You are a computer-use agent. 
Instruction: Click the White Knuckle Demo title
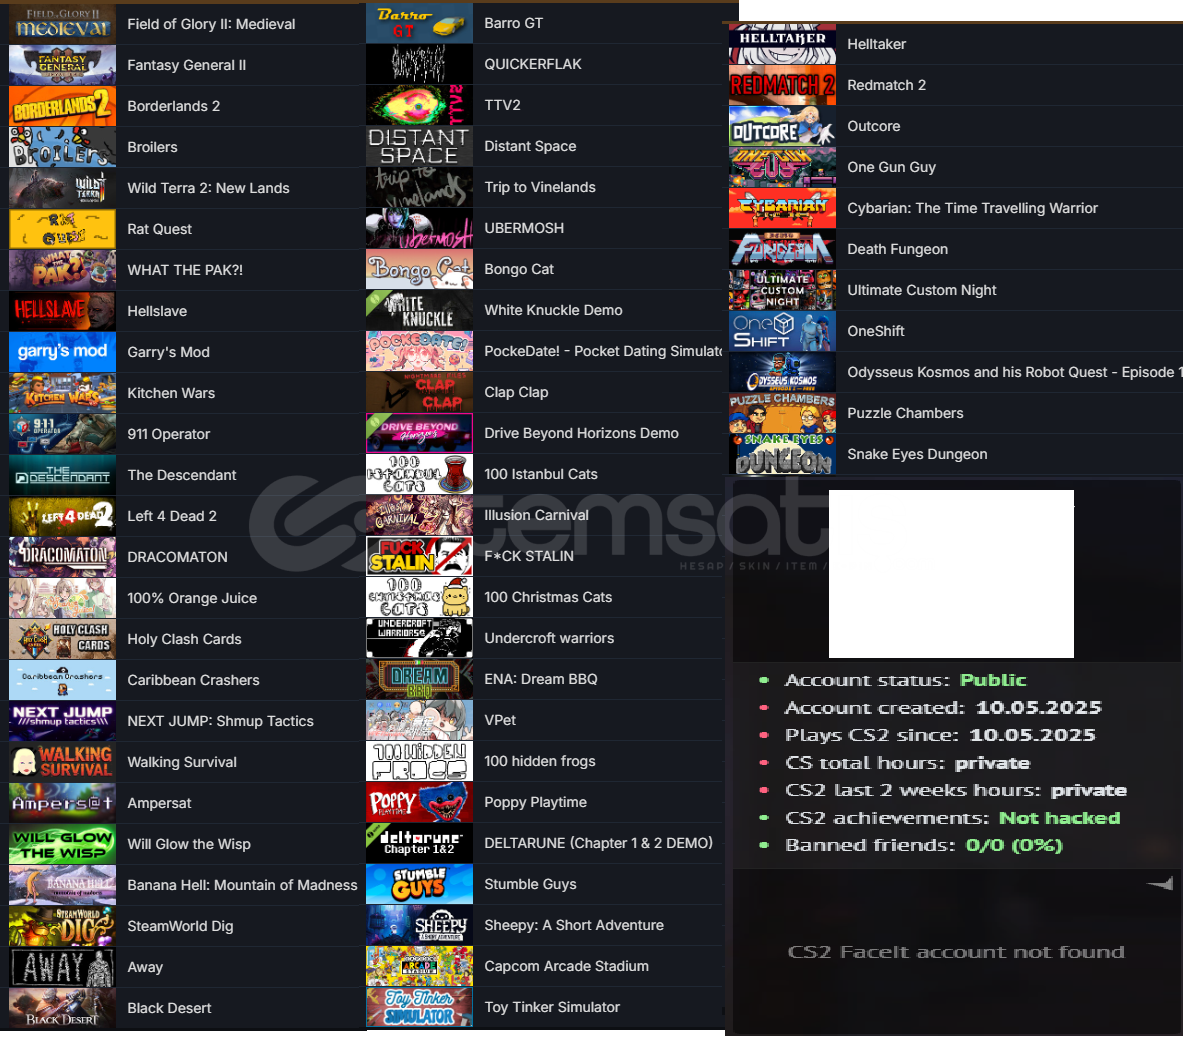(x=553, y=310)
